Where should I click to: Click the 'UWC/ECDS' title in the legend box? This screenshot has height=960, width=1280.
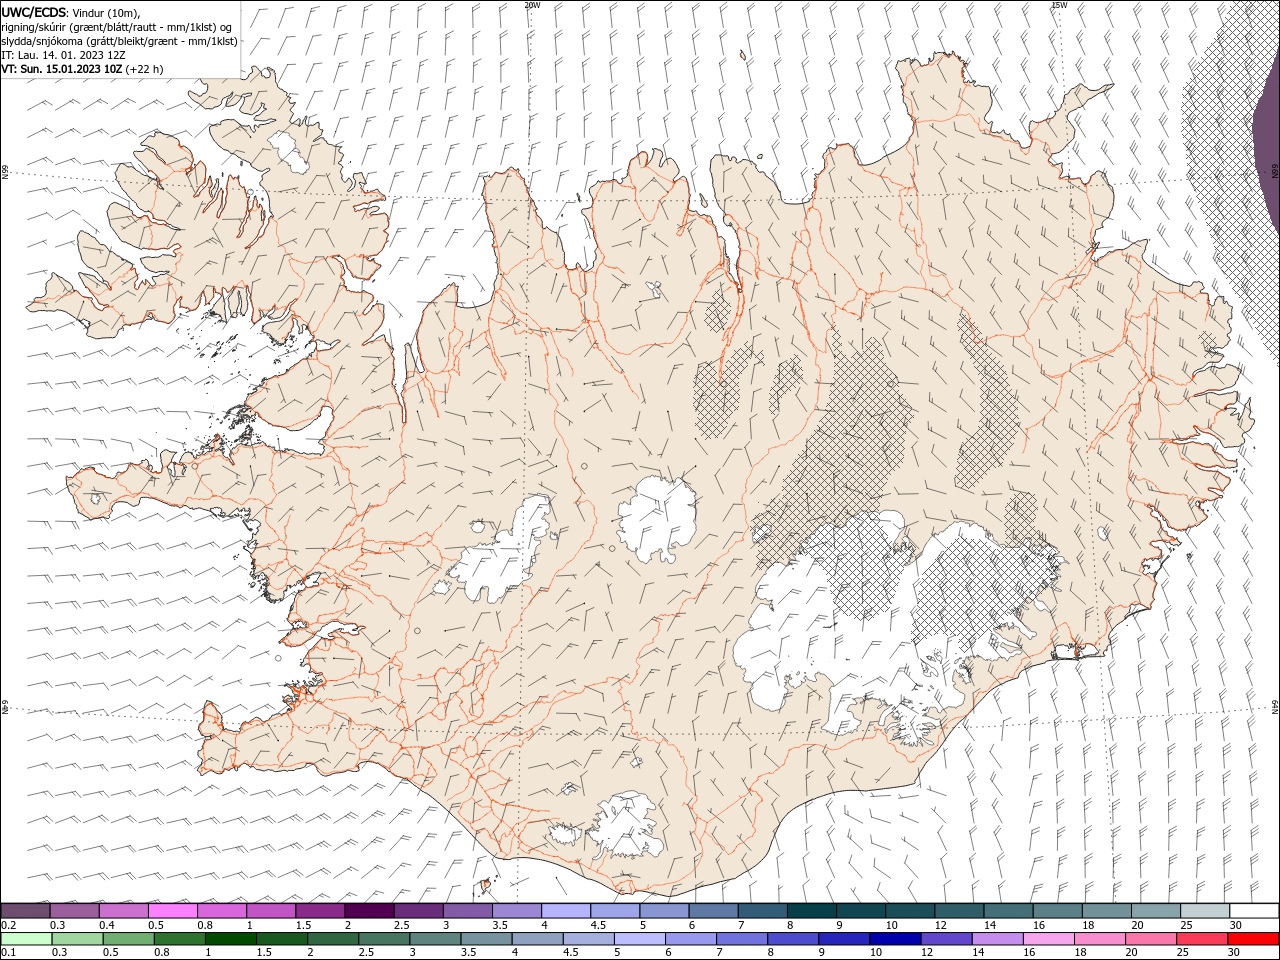point(33,12)
